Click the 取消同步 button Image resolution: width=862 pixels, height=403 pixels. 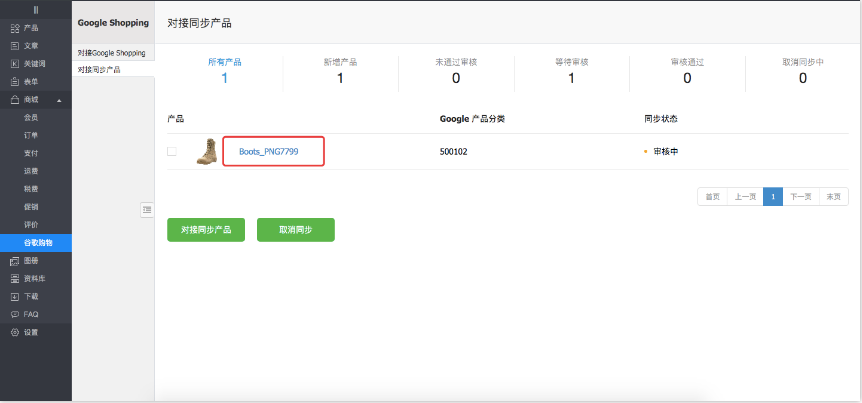pyautogui.click(x=295, y=230)
